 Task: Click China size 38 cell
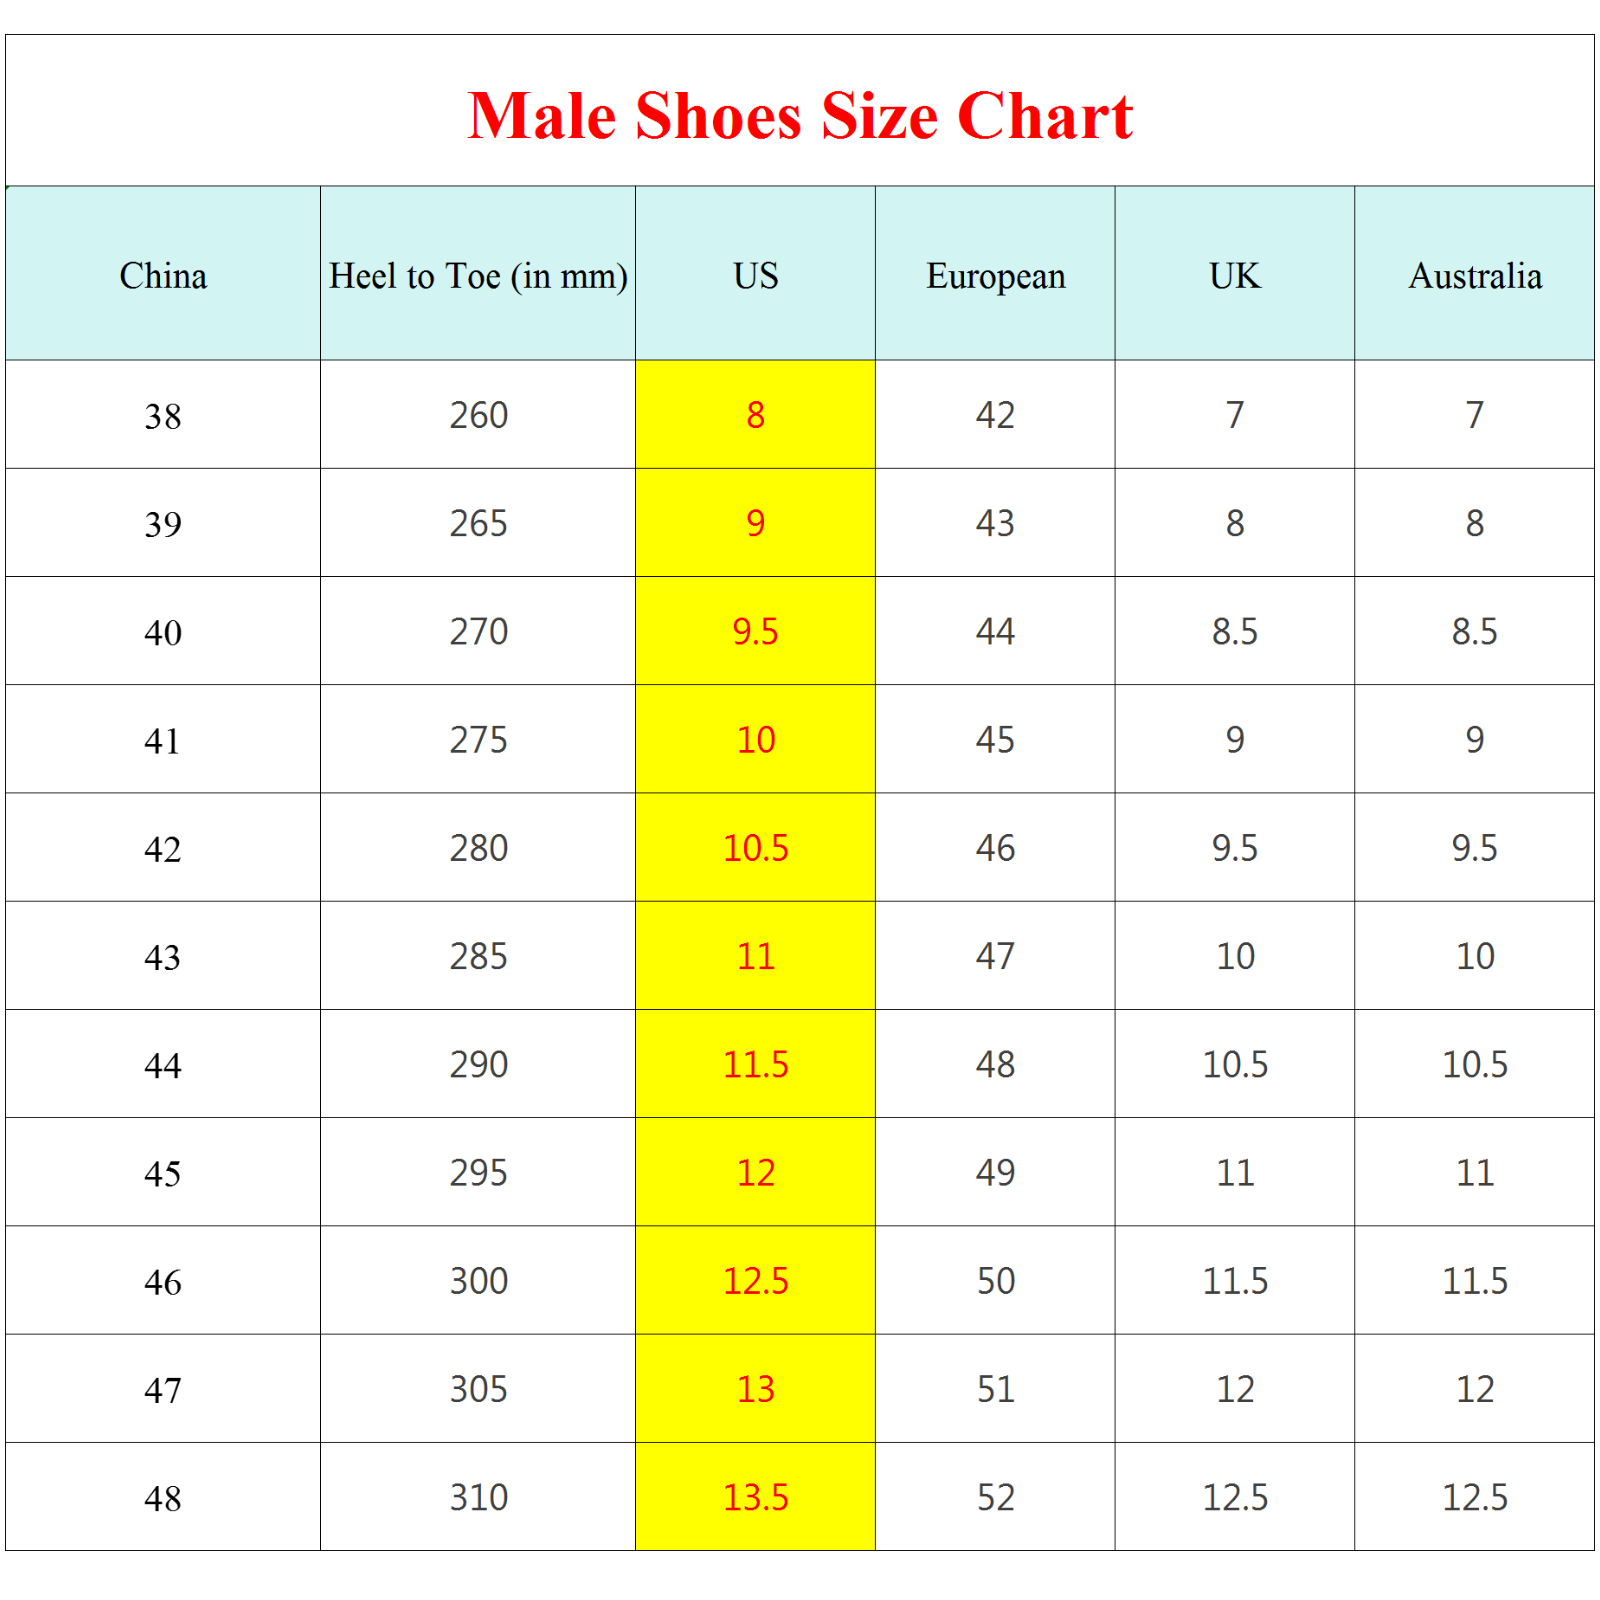pyautogui.click(x=163, y=415)
